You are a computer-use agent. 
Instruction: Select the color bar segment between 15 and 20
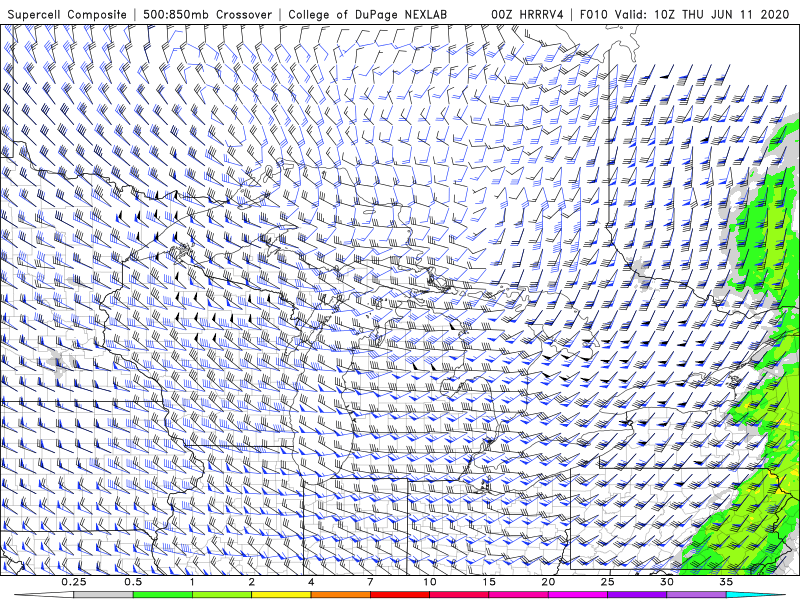click(518, 595)
